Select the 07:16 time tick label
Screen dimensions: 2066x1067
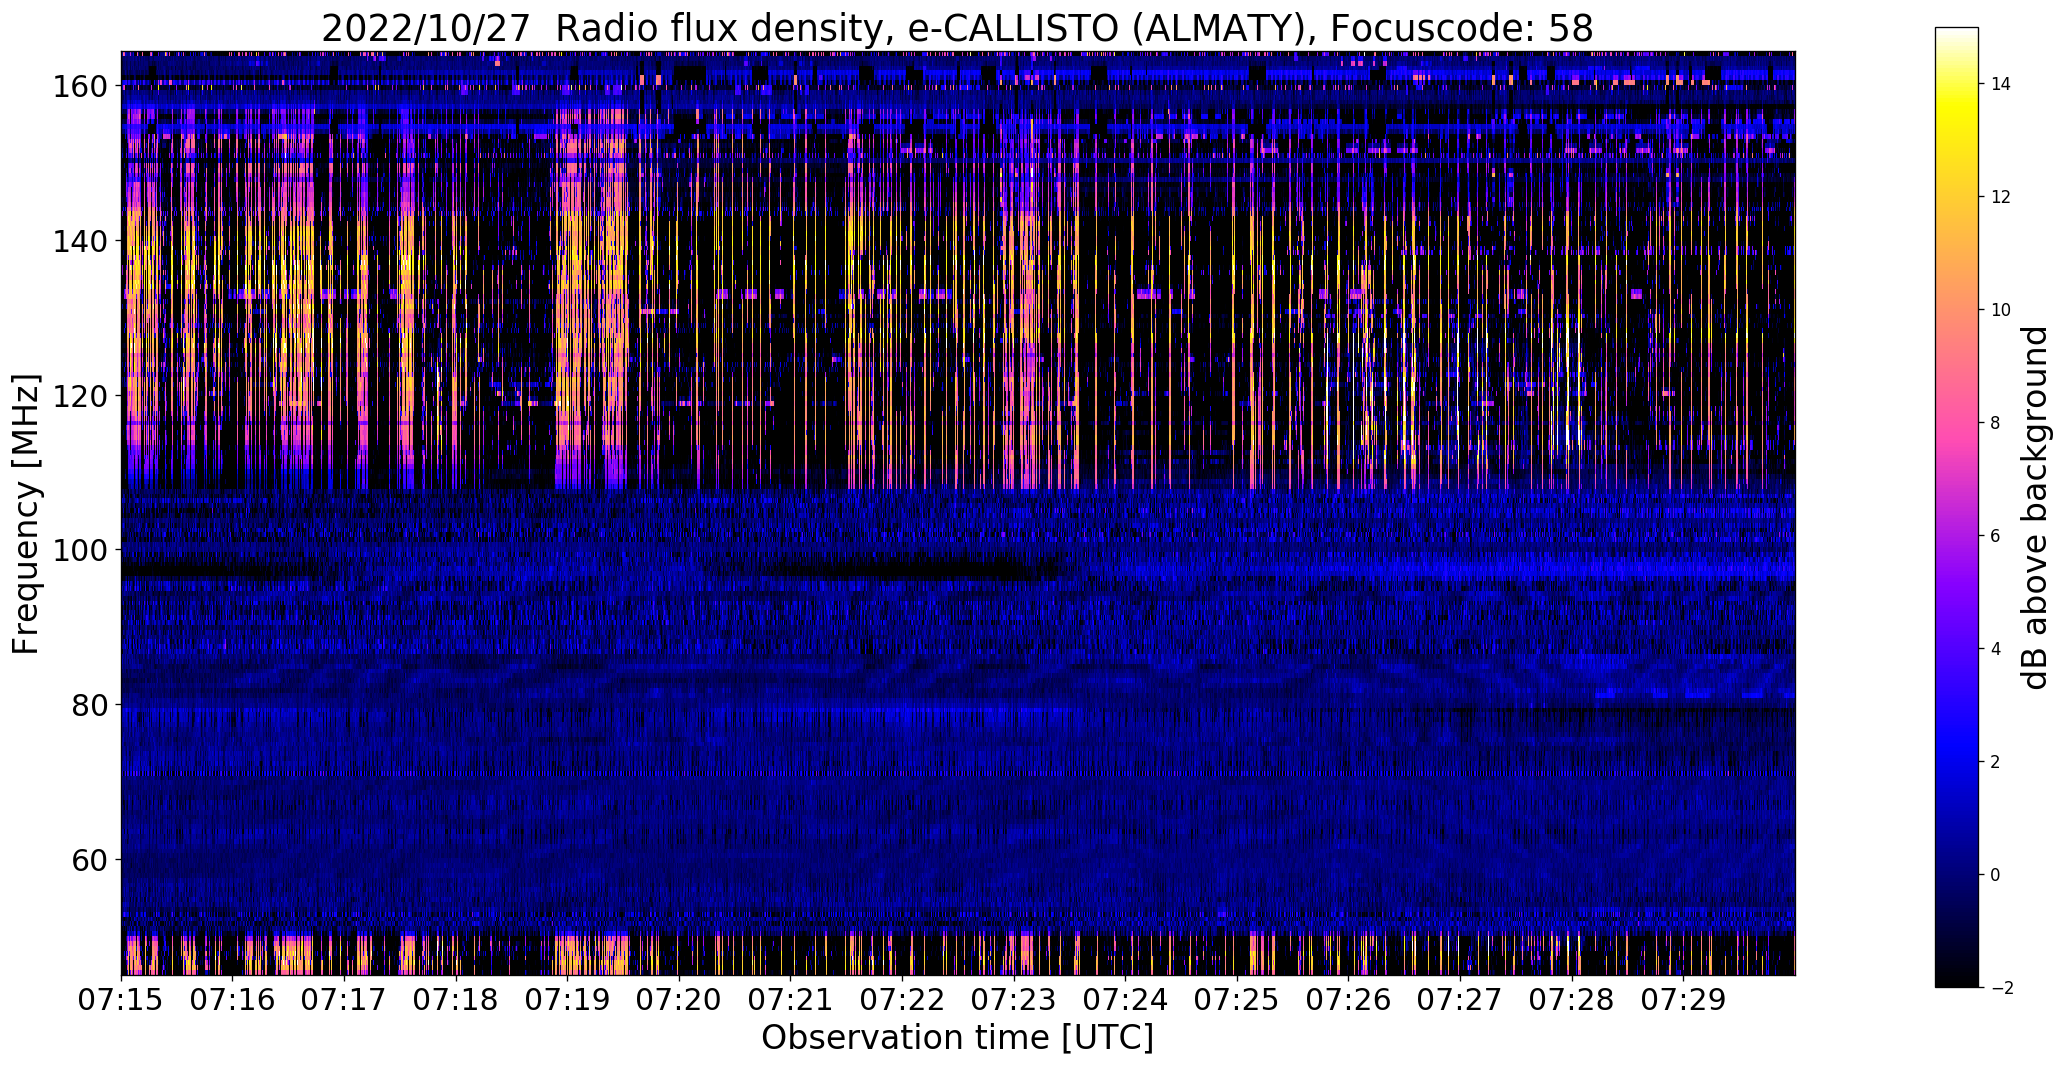[x=233, y=1000]
